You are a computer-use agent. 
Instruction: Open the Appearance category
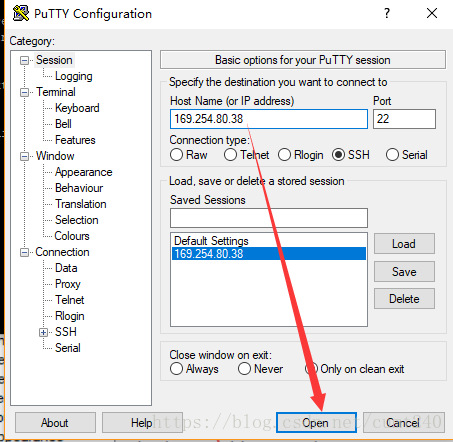83,172
